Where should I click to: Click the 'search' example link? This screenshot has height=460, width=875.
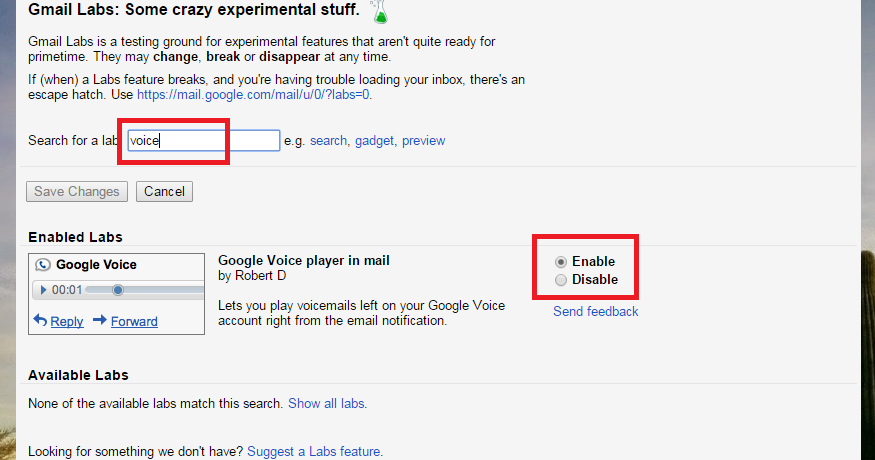(x=328, y=141)
